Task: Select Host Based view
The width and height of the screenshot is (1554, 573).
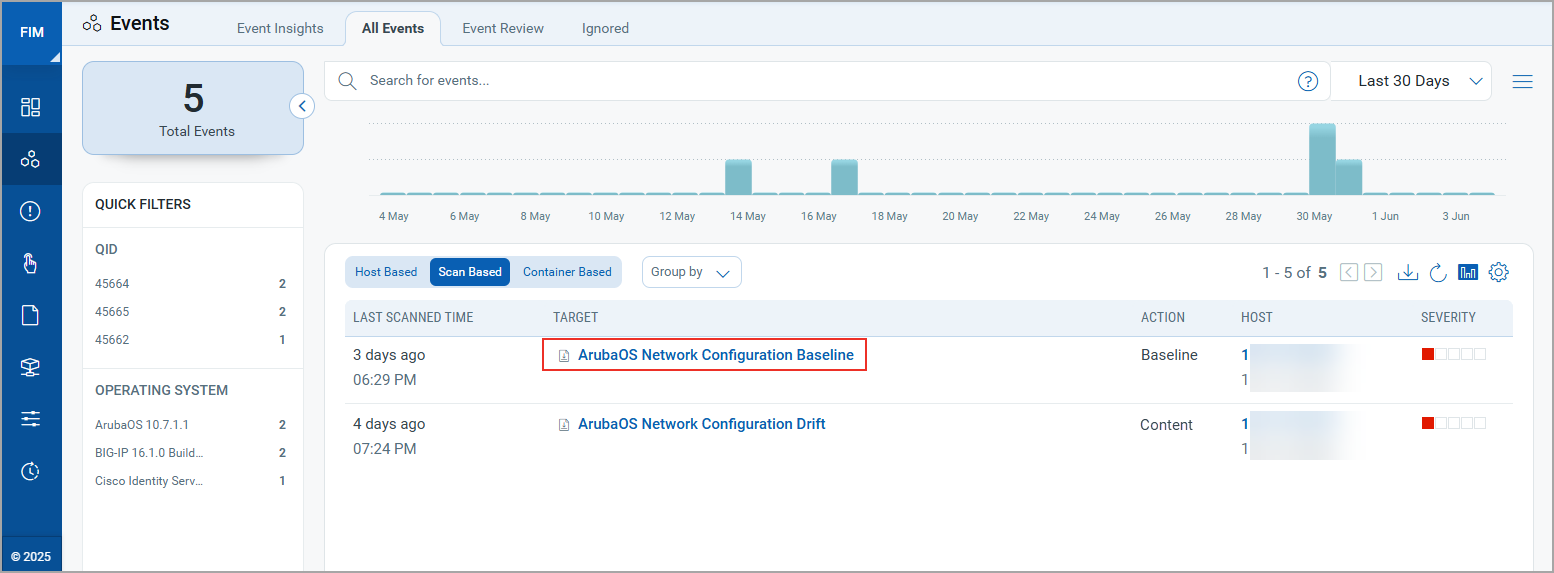Action: (386, 272)
